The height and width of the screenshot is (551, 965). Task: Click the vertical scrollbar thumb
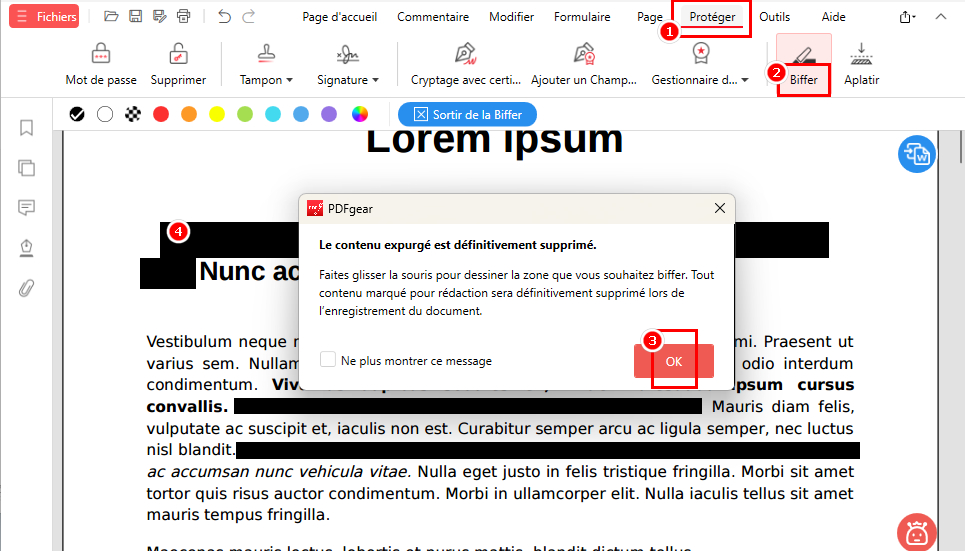tap(960, 147)
